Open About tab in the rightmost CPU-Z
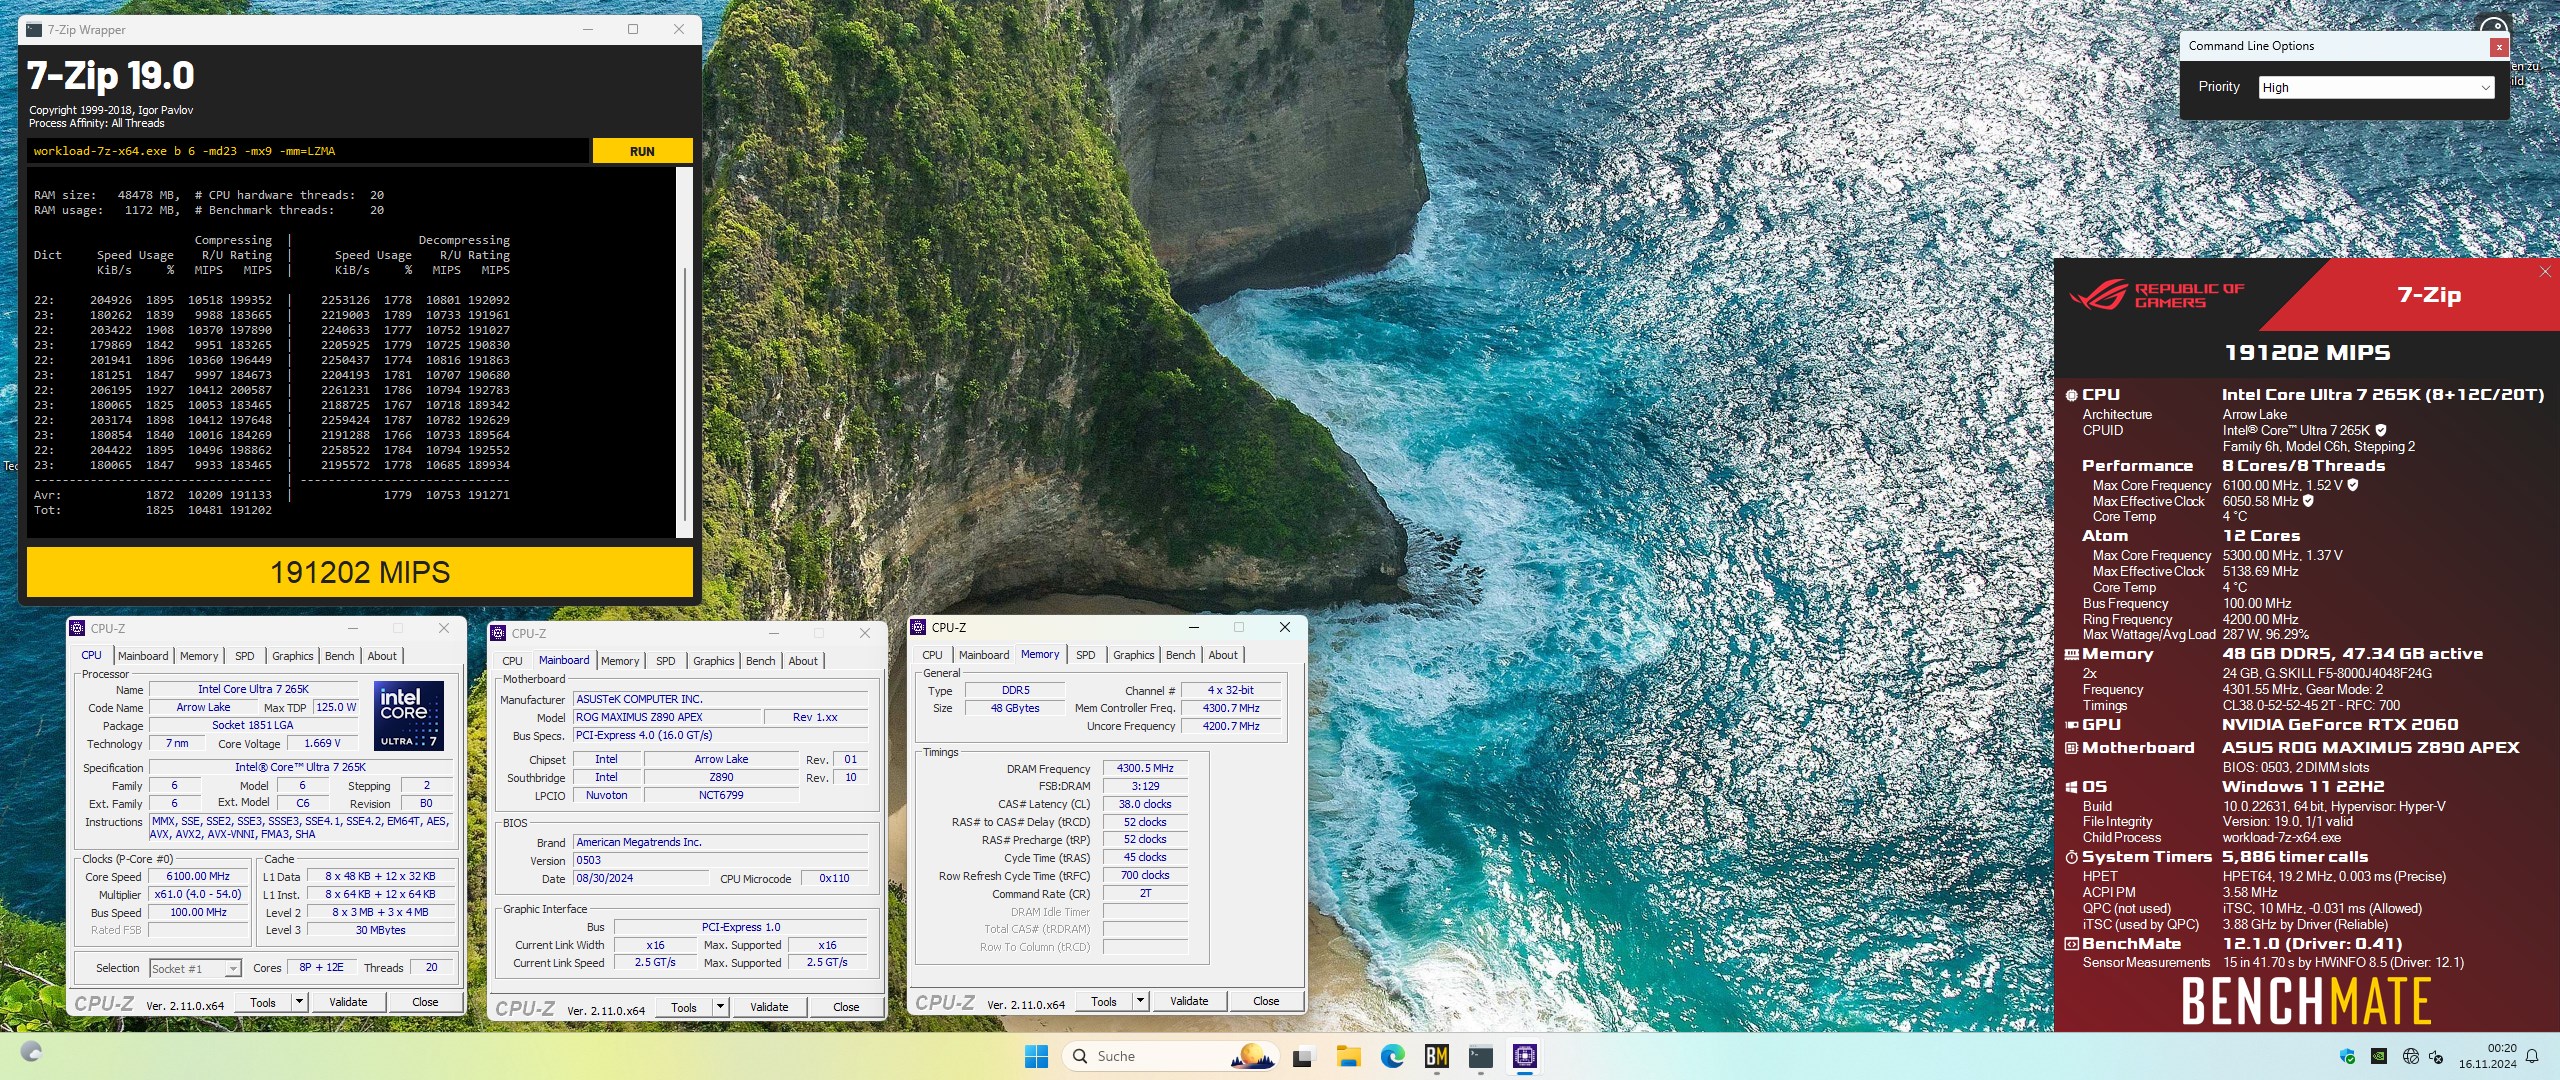The width and height of the screenshot is (2560, 1080). 1223,655
